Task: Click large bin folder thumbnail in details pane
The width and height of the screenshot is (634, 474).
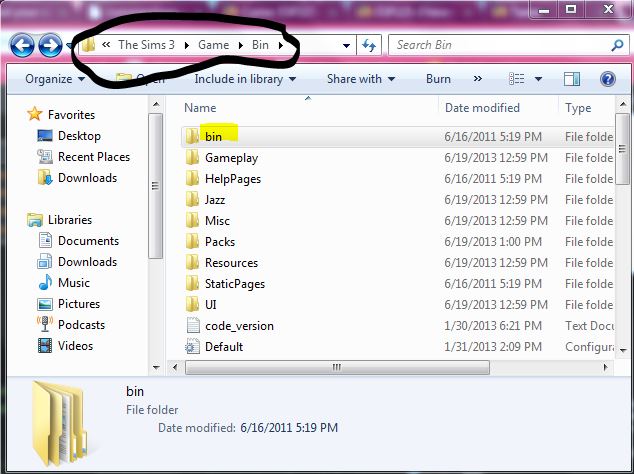Action: 59,423
